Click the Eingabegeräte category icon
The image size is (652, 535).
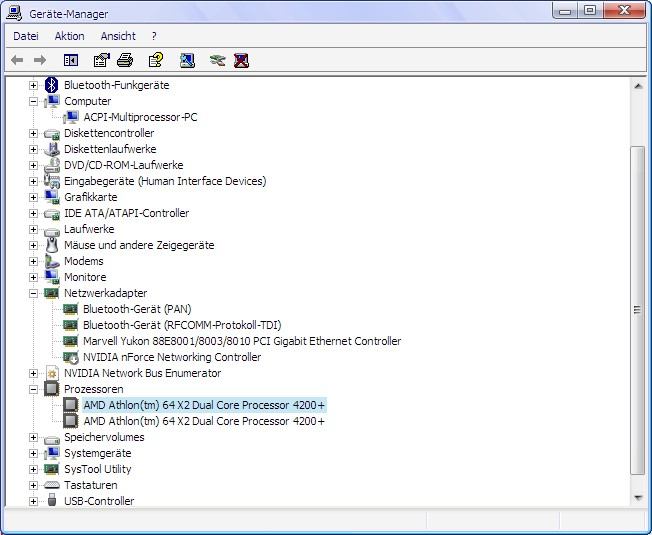[x=52, y=181]
